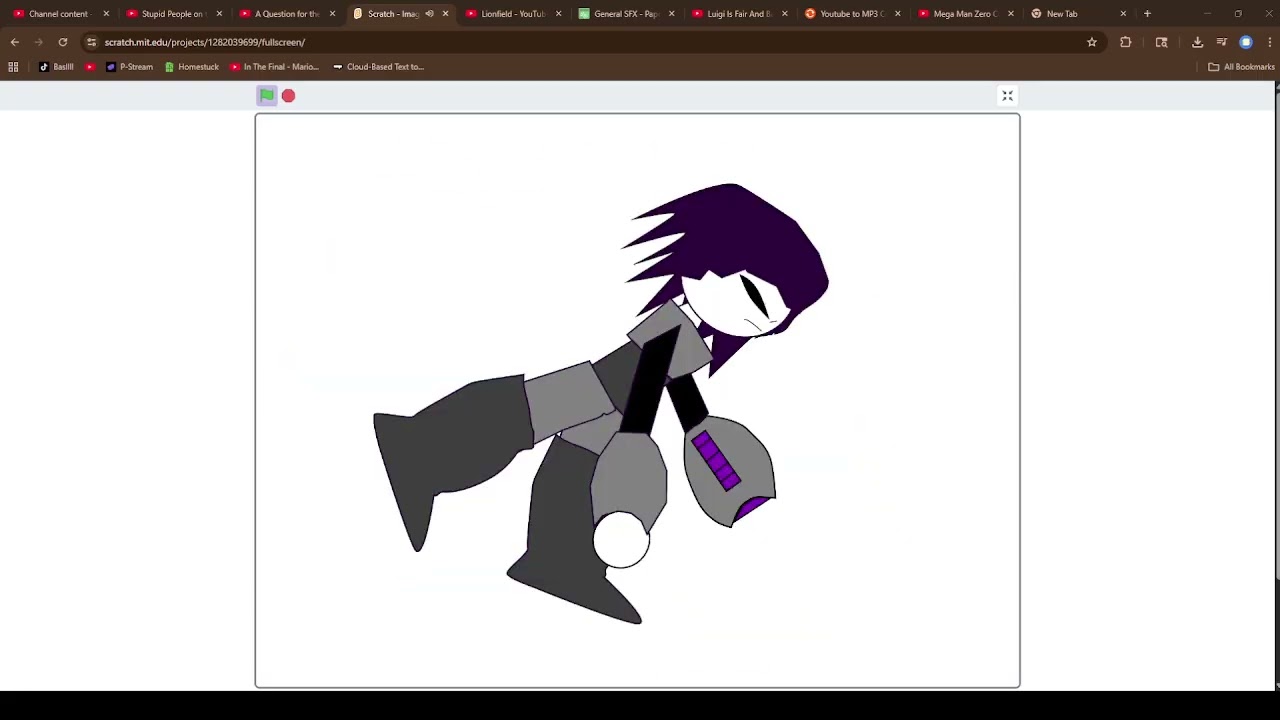Click the address bar URL
The height and width of the screenshot is (720, 1280).
tap(204, 42)
